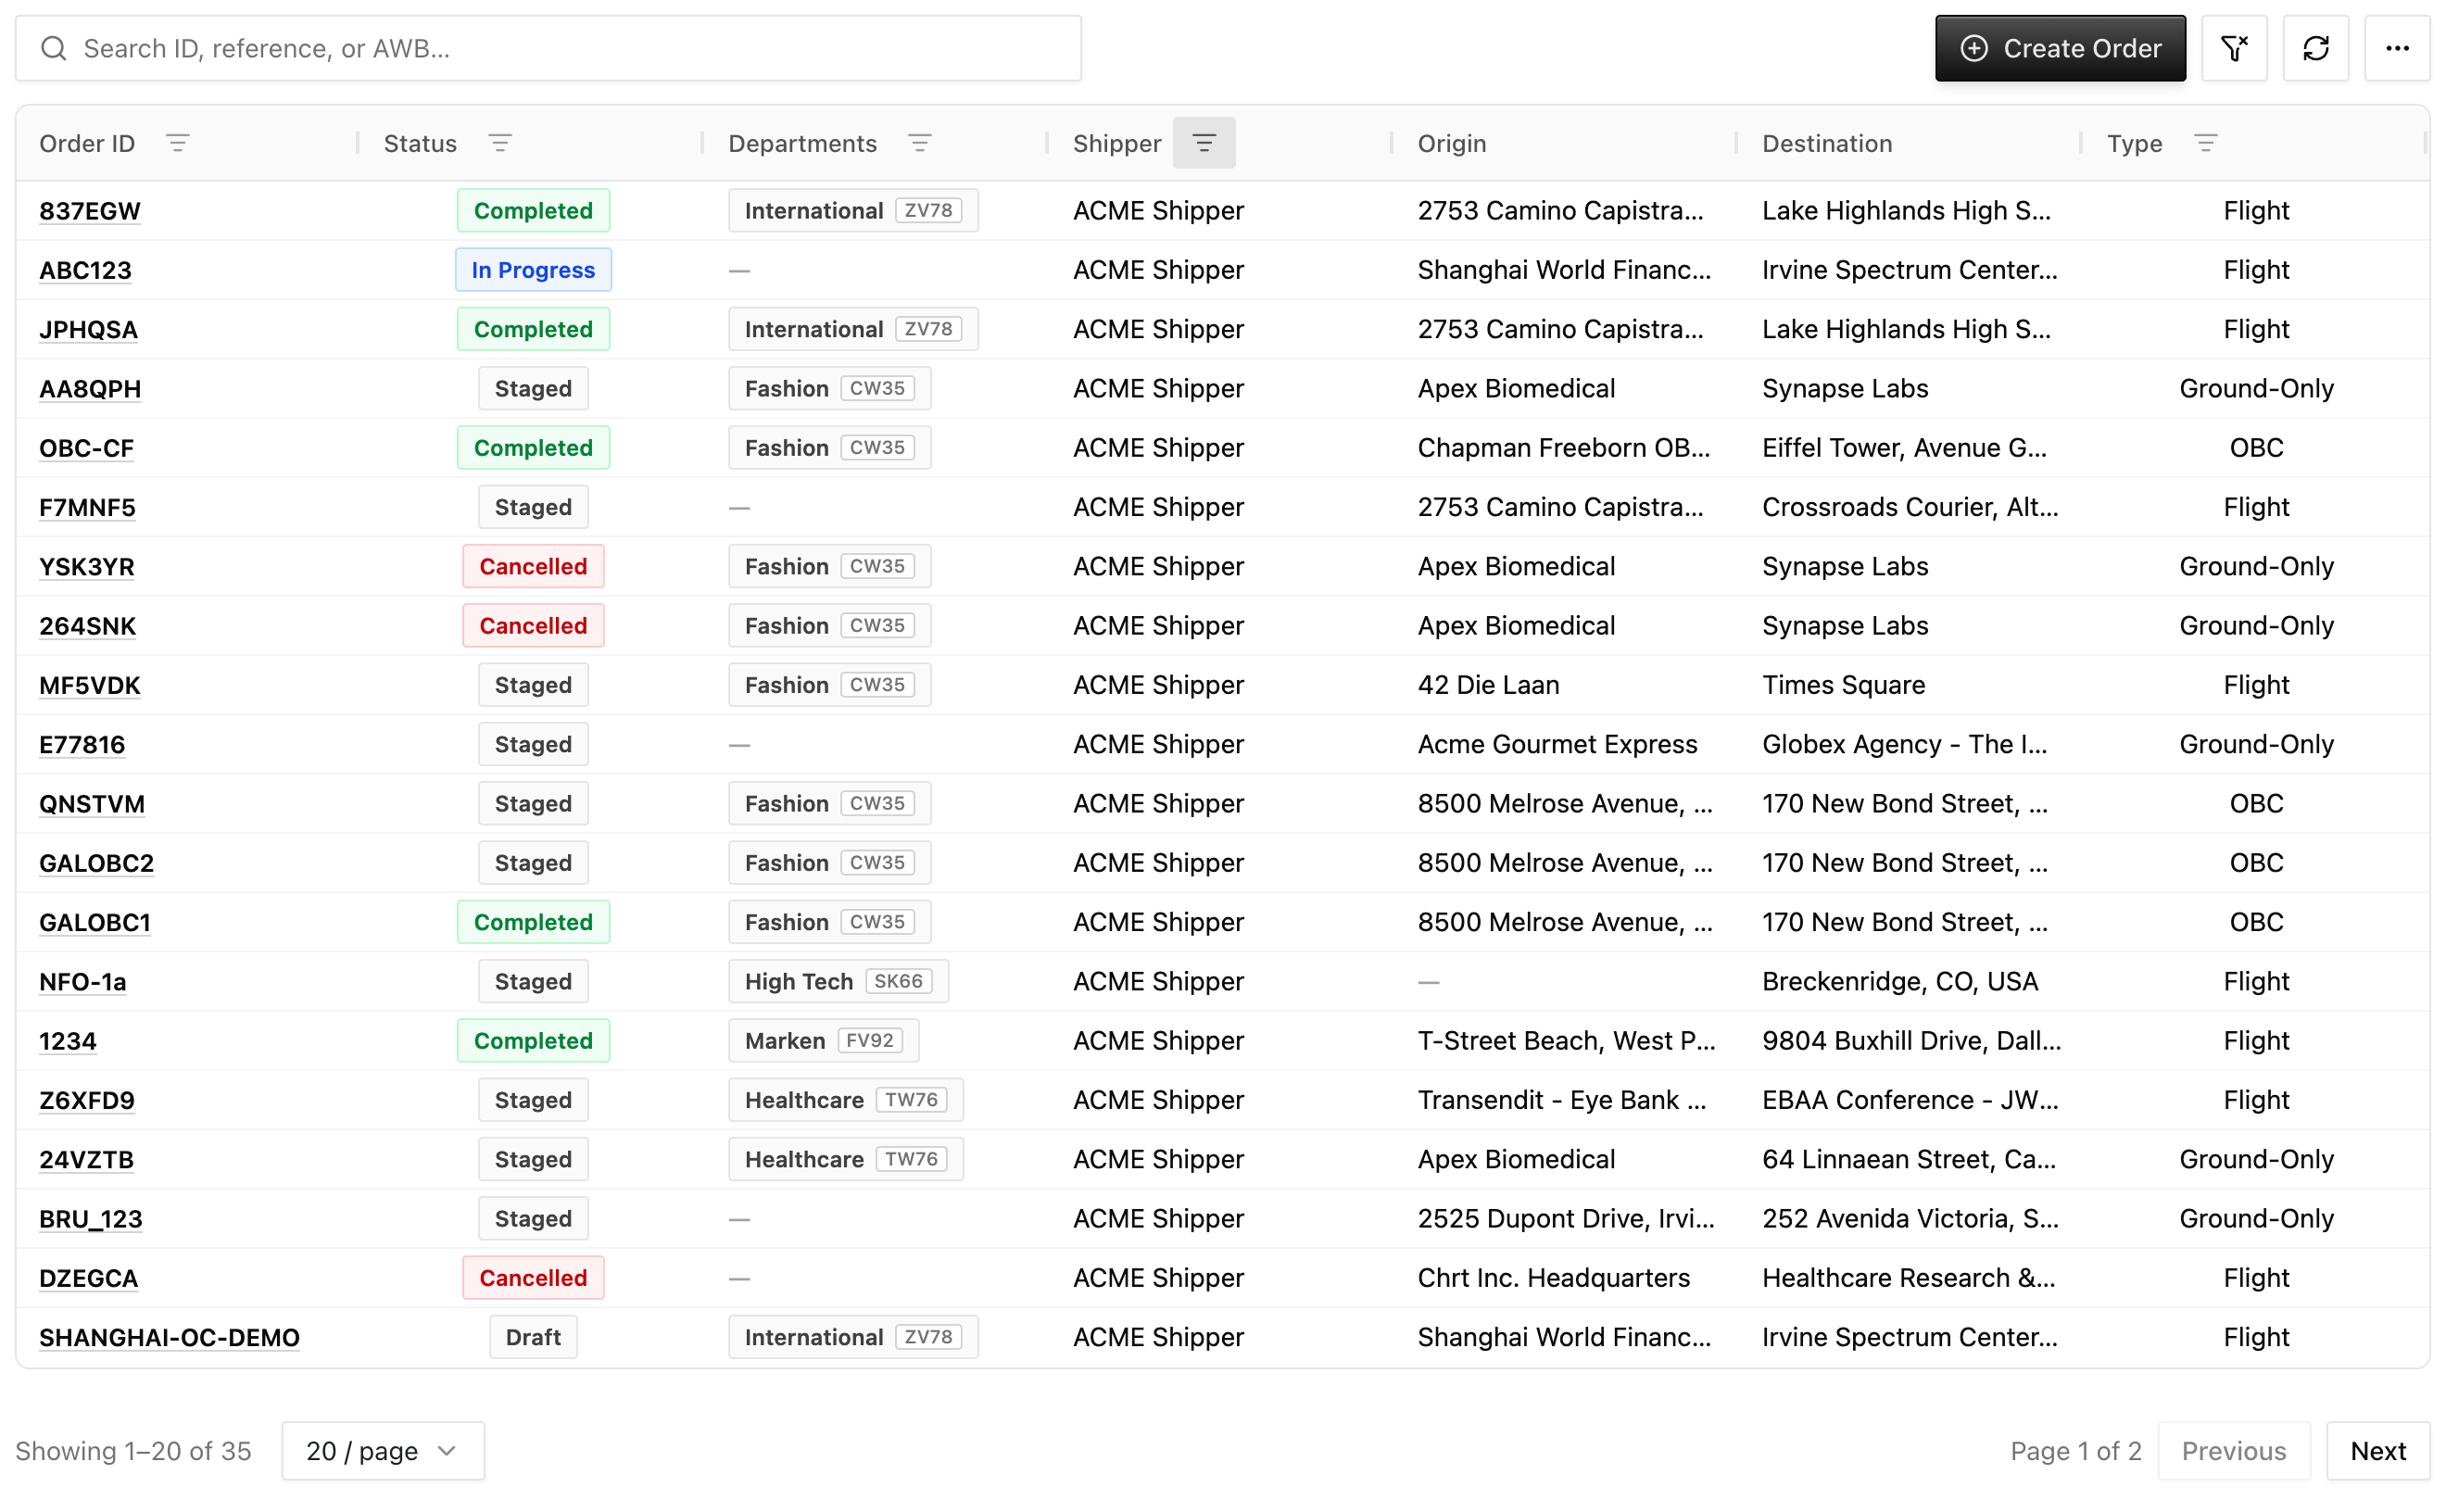Screen dimensions: 2446x1512
Task: Open order F7MNF5
Action: tap(87, 507)
